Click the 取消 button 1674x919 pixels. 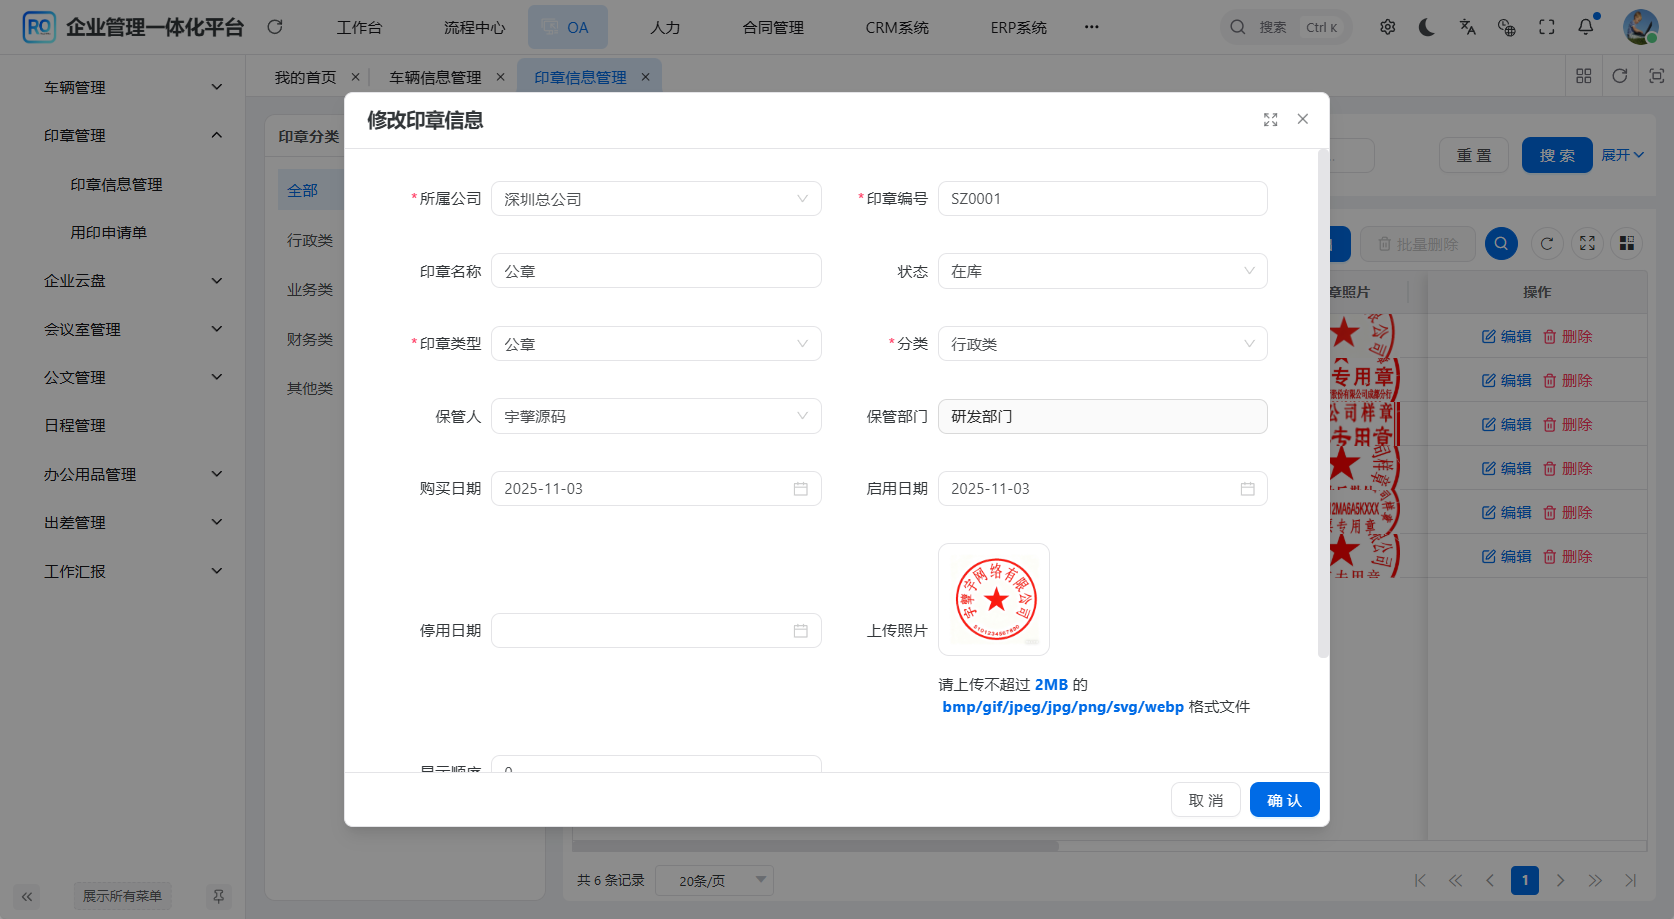pyautogui.click(x=1205, y=800)
